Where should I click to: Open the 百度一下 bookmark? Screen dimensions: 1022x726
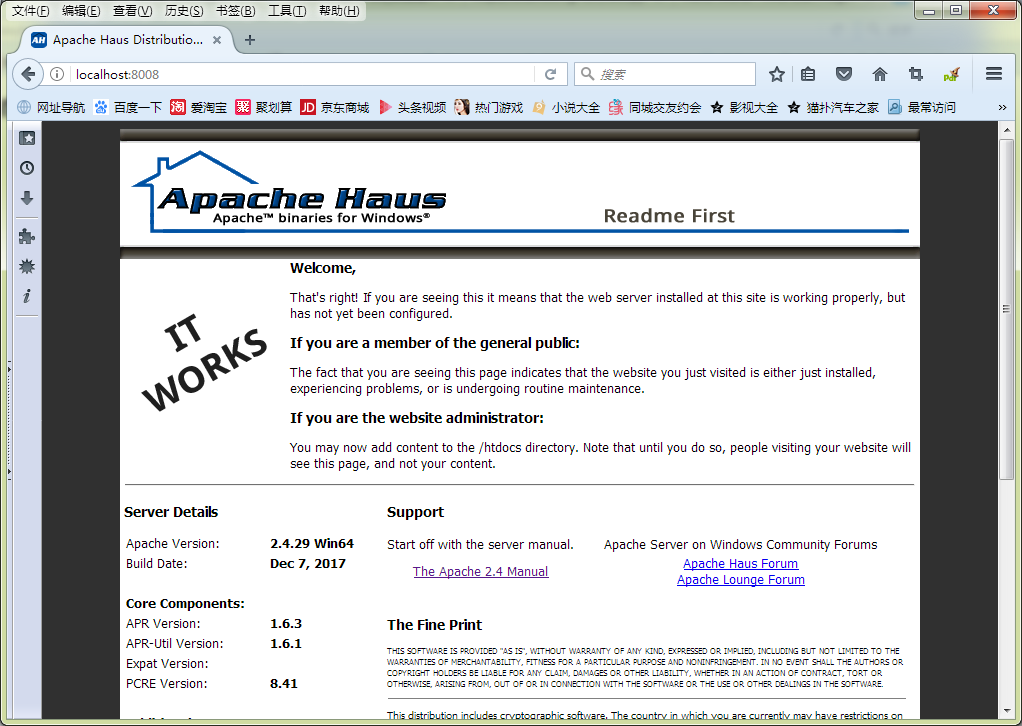(128, 108)
